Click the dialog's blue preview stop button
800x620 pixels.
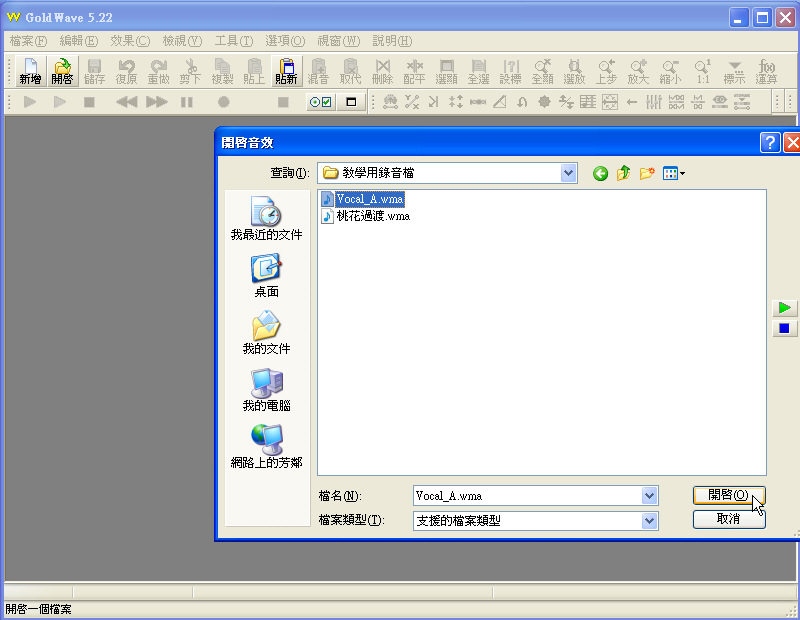point(785,328)
